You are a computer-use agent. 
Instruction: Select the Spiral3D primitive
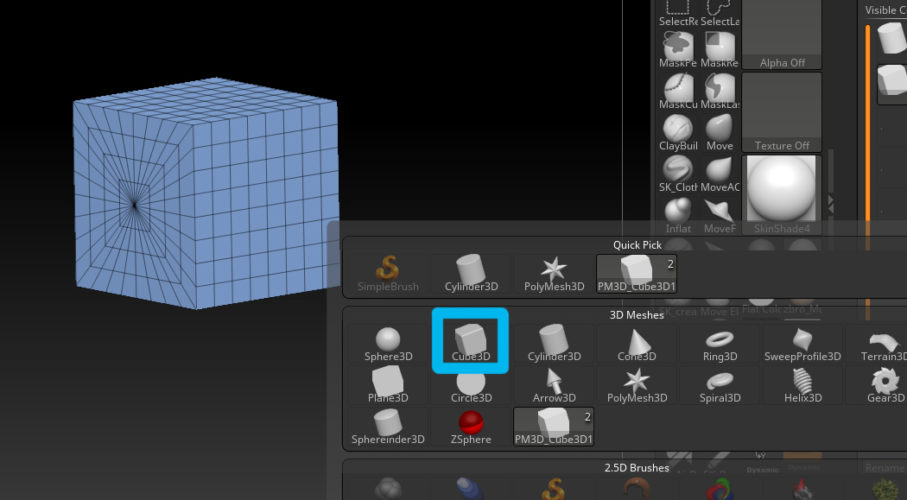(720, 385)
